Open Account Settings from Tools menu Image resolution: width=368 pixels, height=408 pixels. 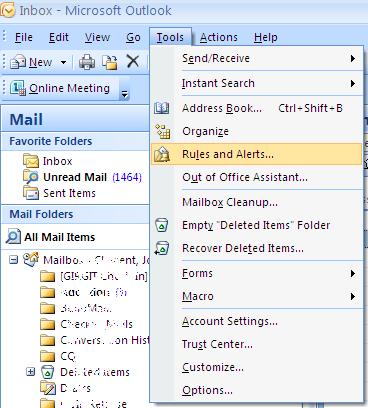256,321
